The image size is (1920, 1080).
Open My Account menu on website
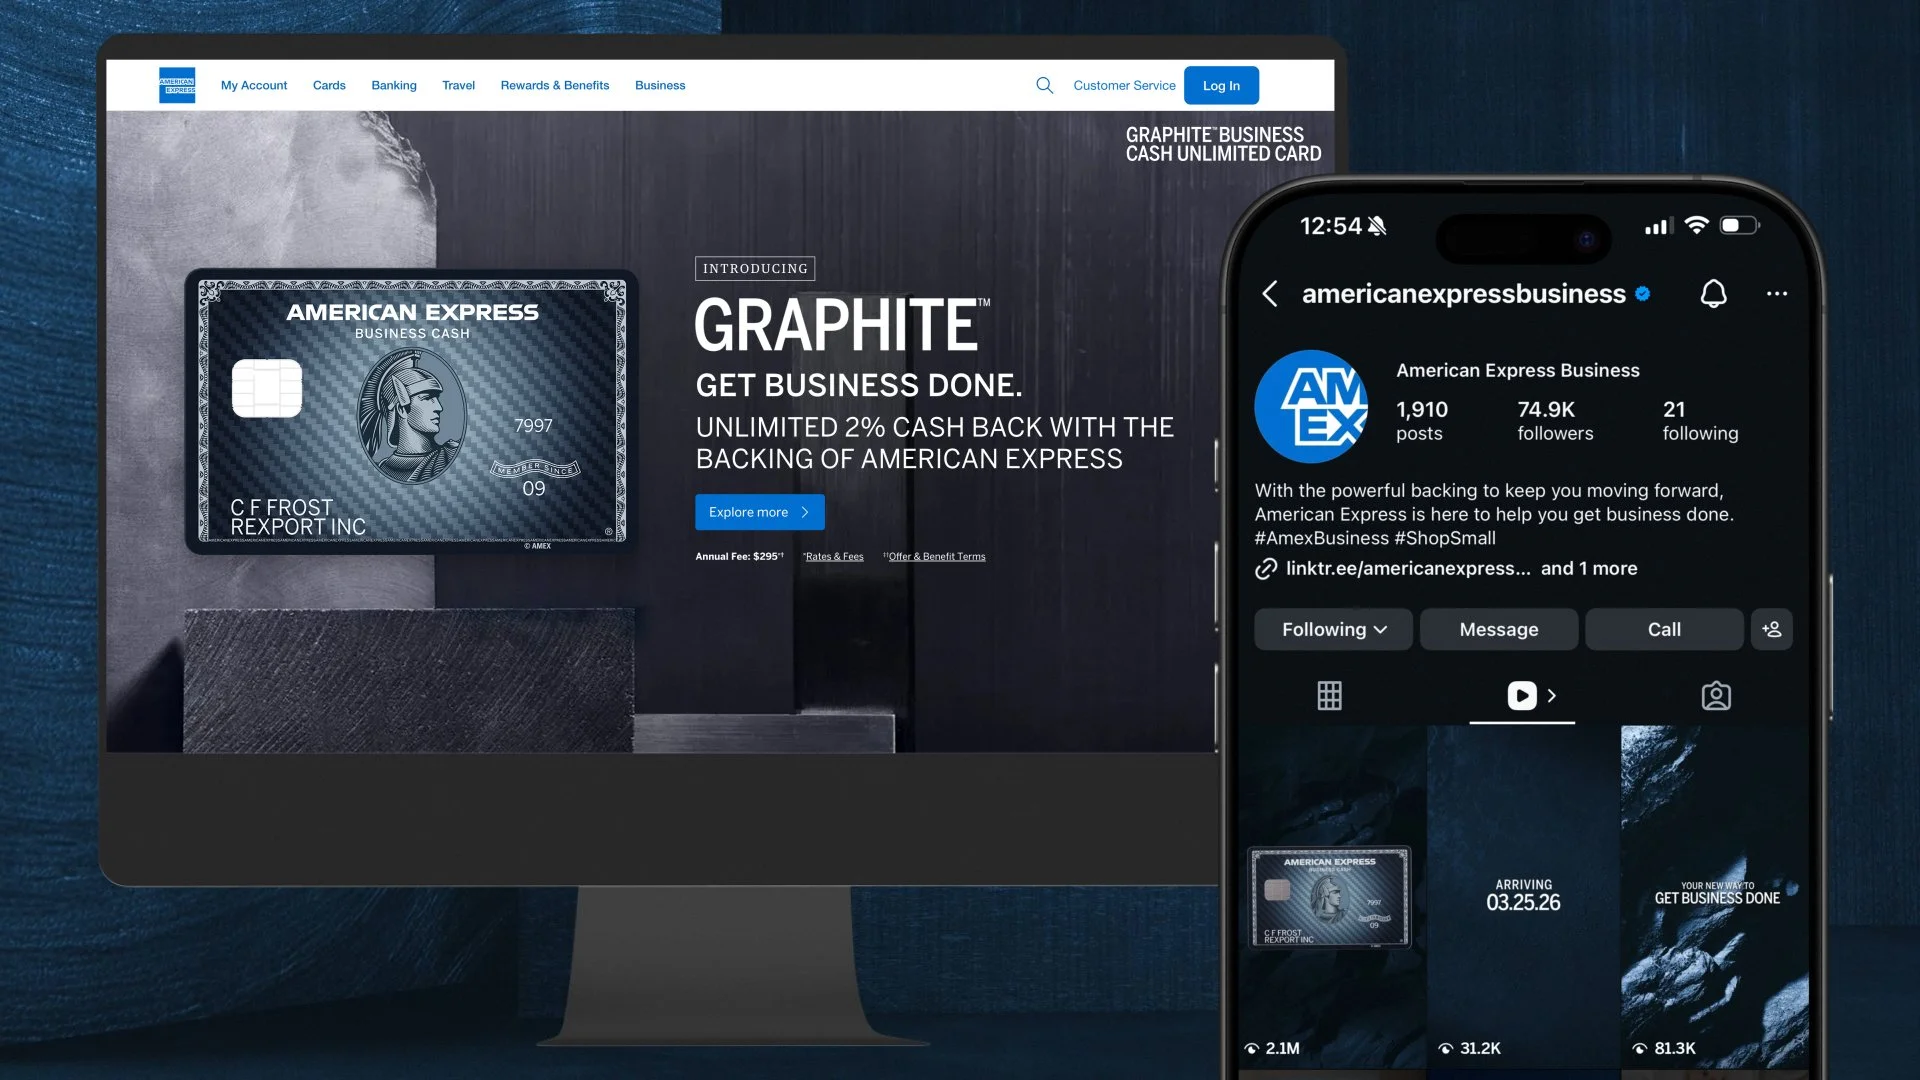[254, 85]
